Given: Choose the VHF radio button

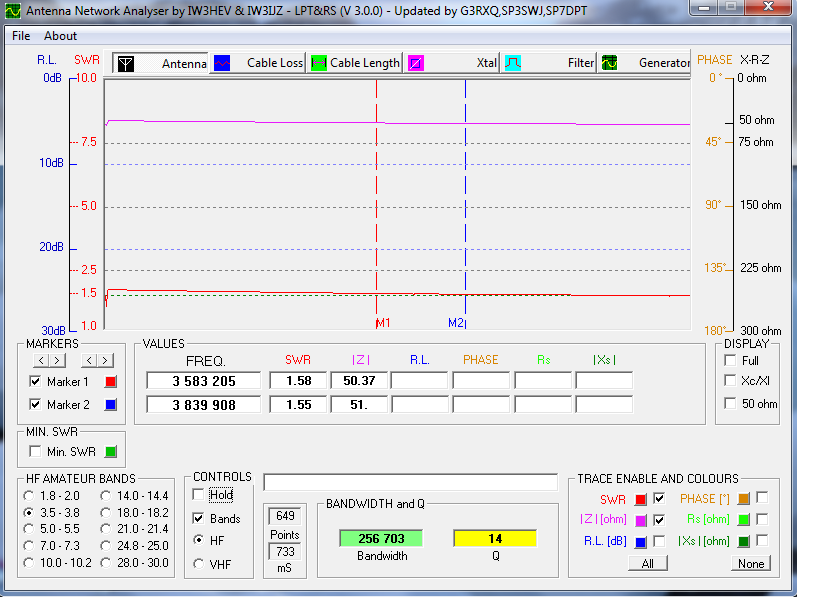Looking at the screenshot, I should click(x=199, y=563).
